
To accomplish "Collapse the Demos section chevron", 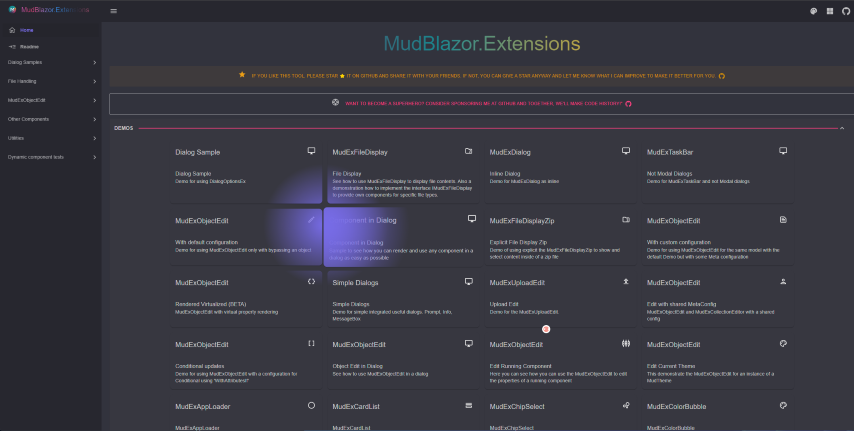I will [842, 128].
